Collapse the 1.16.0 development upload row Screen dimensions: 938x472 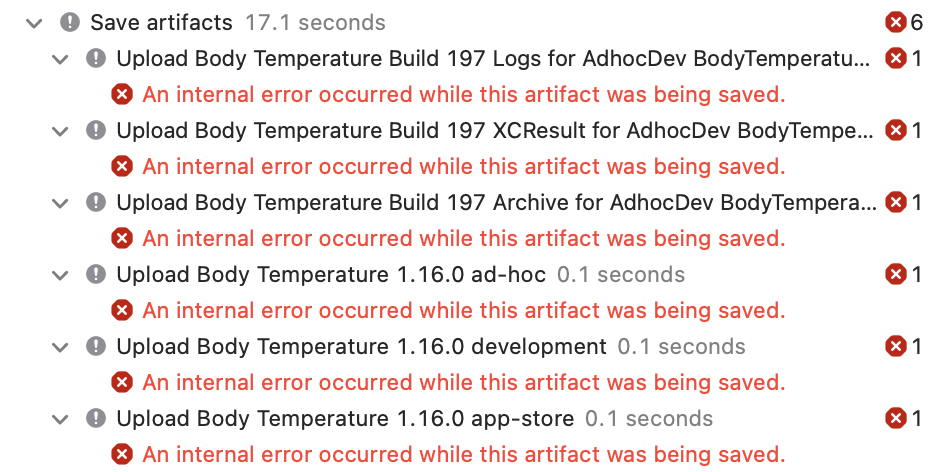[x=60, y=347]
